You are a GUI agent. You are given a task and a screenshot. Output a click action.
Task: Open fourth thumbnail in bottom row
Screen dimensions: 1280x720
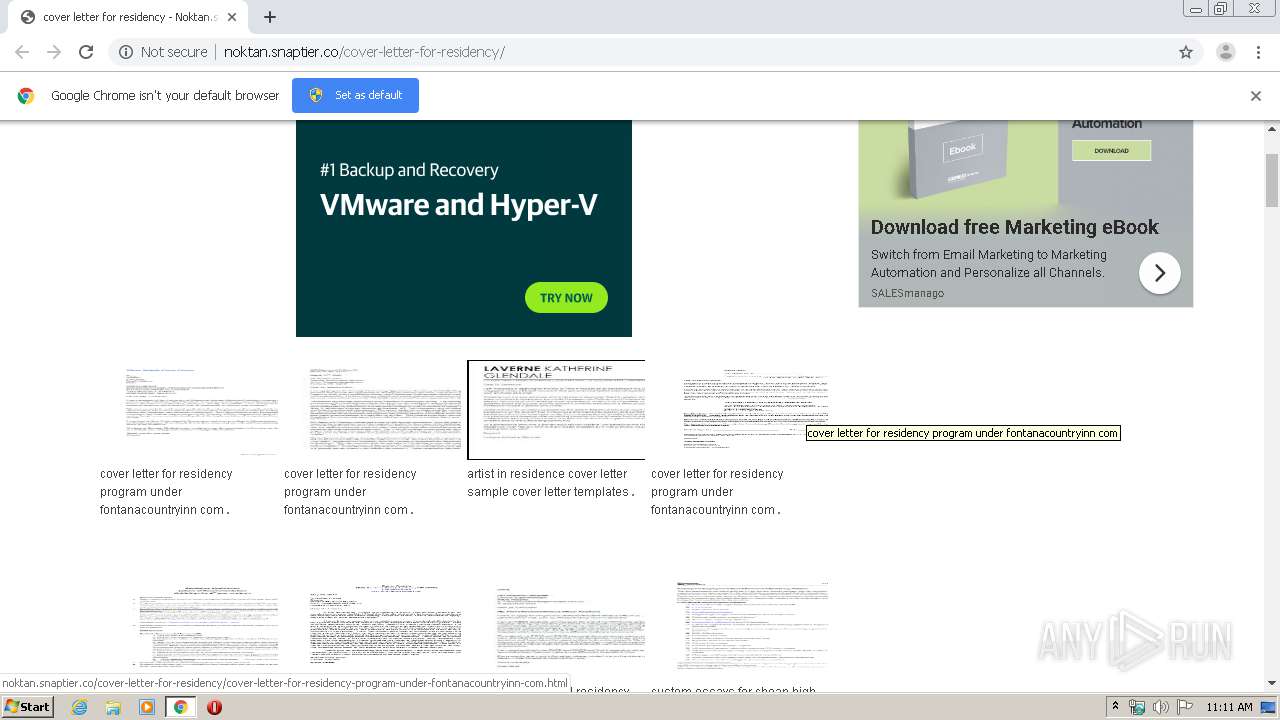click(740, 628)
